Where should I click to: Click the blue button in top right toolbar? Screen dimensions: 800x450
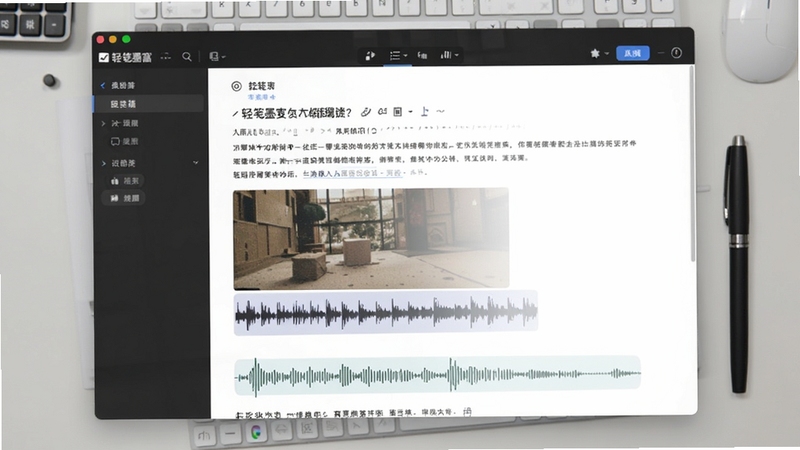click(x=633, y=53)
